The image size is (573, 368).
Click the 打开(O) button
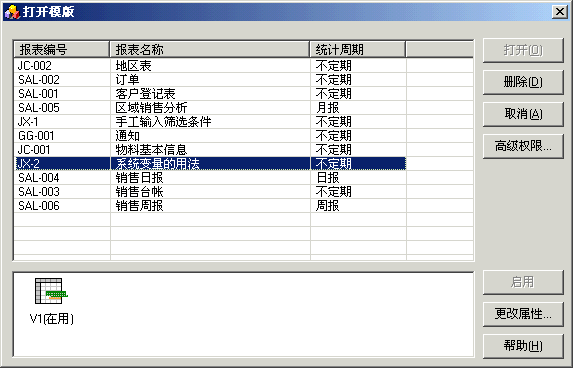pyautogui.click(x=523, y=50)
